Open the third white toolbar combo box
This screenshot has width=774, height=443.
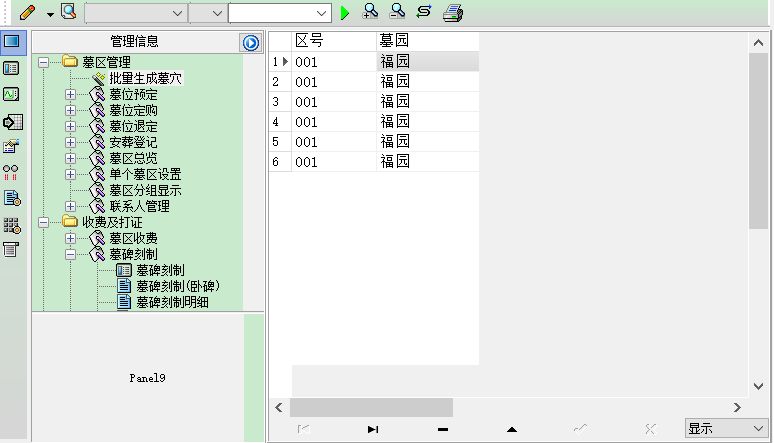[x=279, y=13]
